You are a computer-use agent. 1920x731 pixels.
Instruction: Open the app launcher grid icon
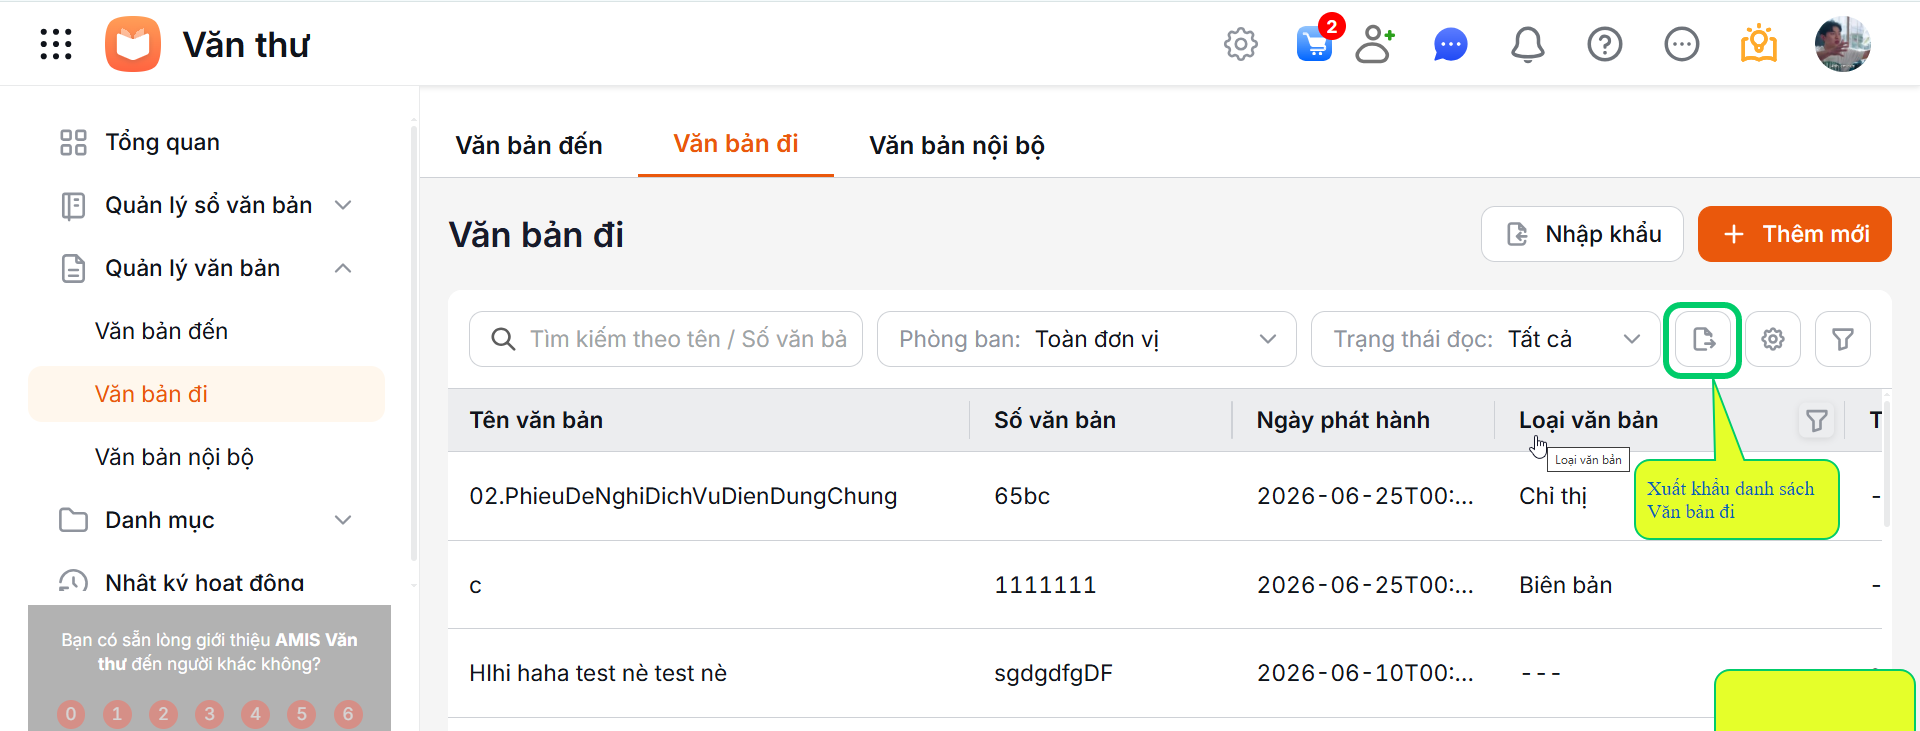point(56,44)
